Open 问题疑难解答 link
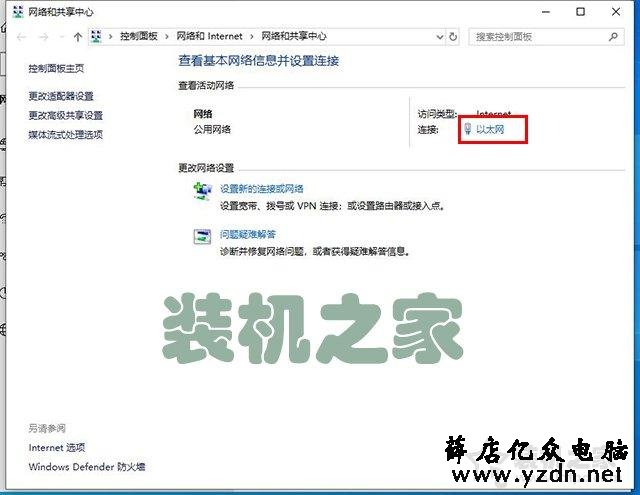Image resolution: width=640 pixels, height=495 pixels. click(248, 234)
